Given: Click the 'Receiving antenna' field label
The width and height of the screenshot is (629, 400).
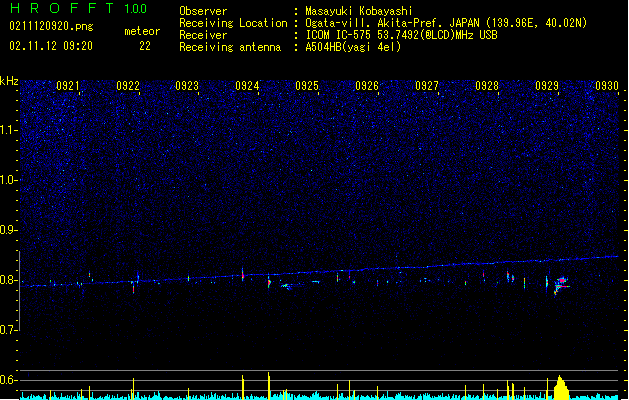Looking at the screenshot, I should (230, 47).
